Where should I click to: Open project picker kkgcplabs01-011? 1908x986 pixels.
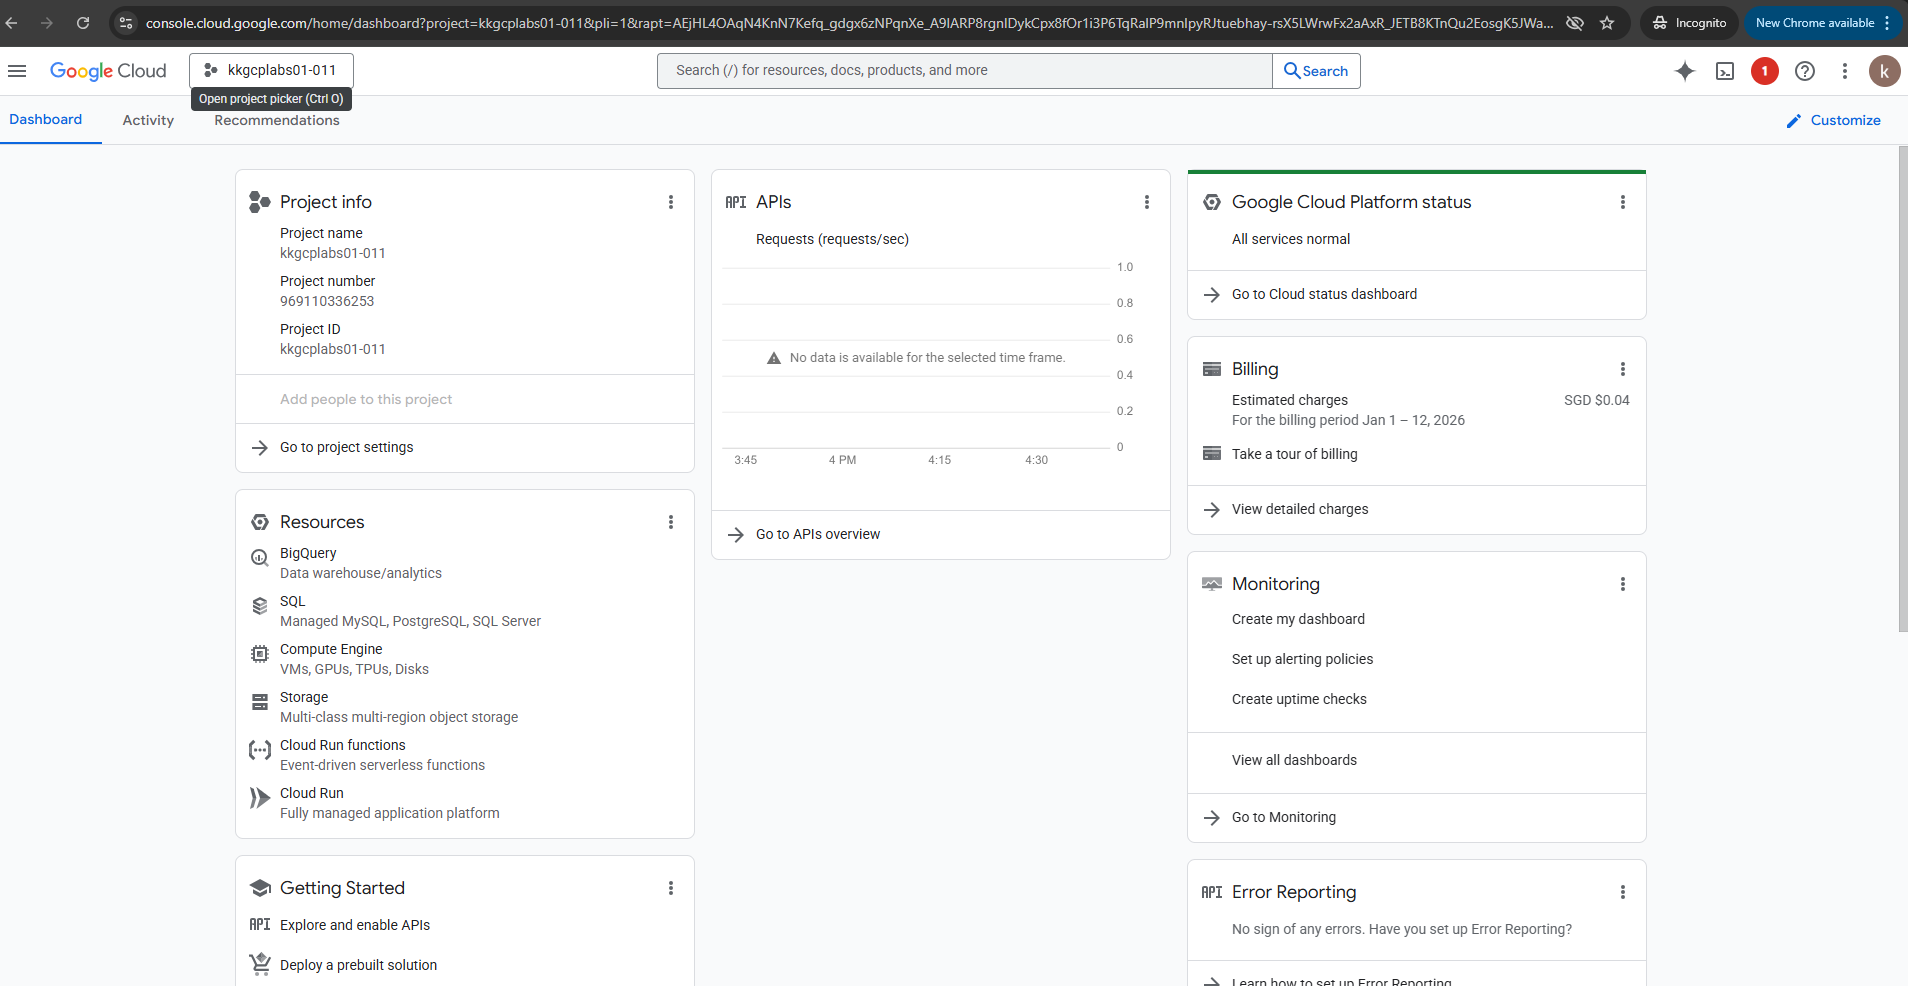click(x=271, y=70)
